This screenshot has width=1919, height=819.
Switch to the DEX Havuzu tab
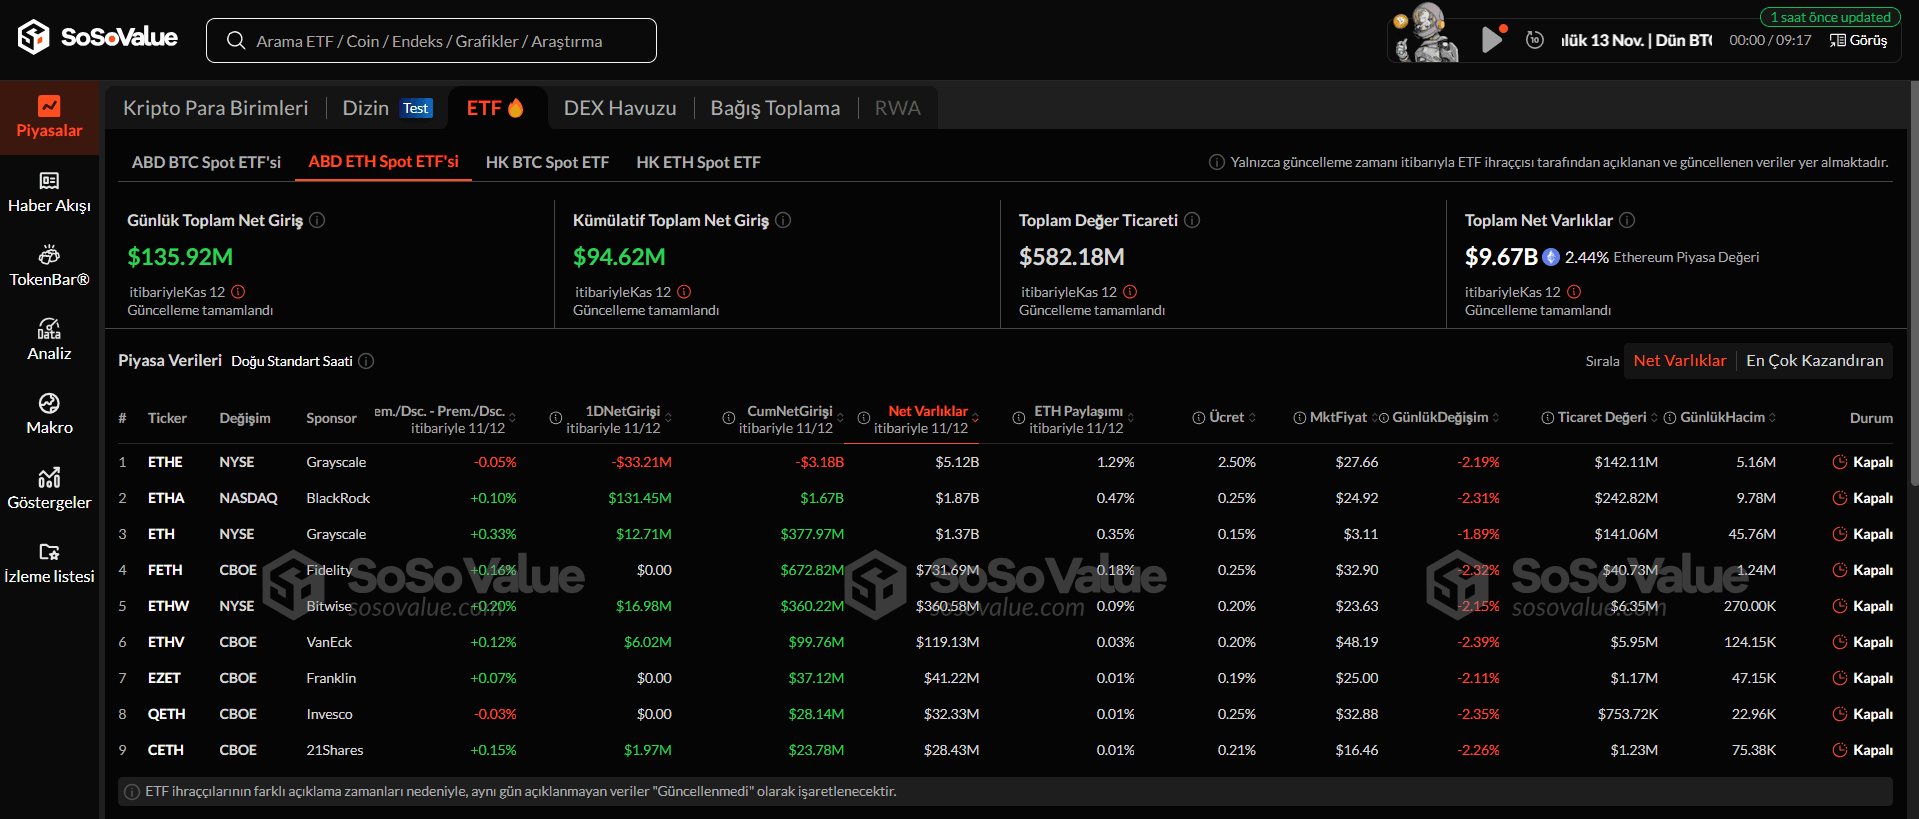[x=620, y=108]
